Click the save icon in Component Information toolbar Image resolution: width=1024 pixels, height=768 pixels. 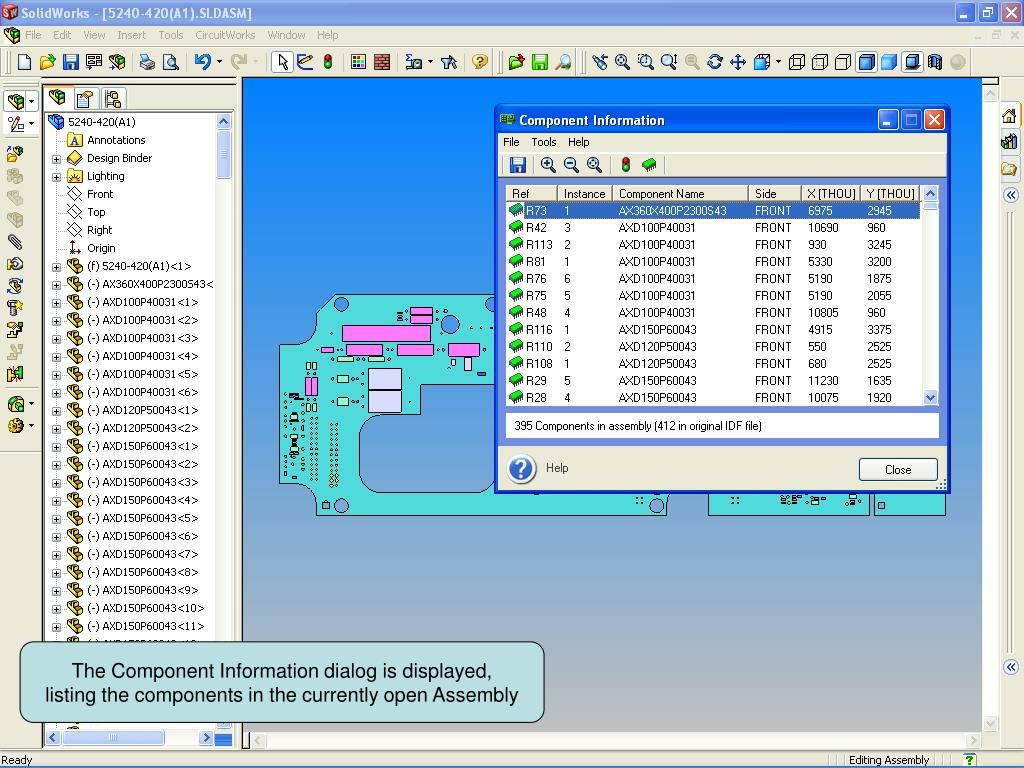tap(517, 165)
